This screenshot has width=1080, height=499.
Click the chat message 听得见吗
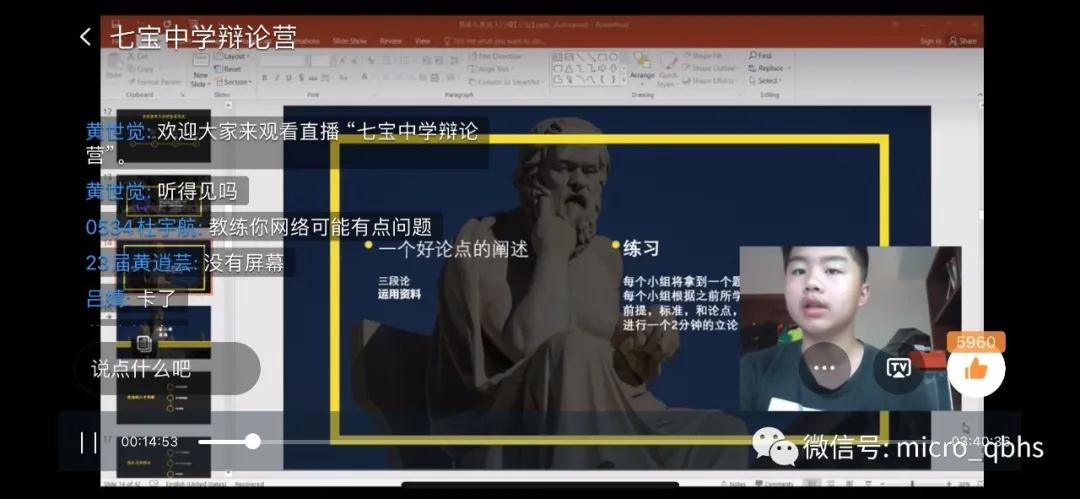[x=197, y=190]
